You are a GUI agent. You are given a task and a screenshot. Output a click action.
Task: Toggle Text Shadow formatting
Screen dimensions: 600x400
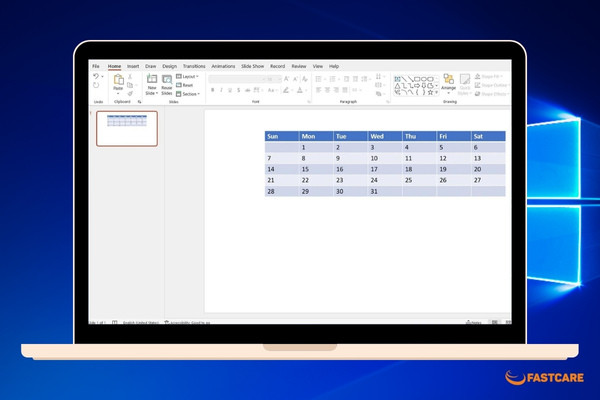(238, 90)
